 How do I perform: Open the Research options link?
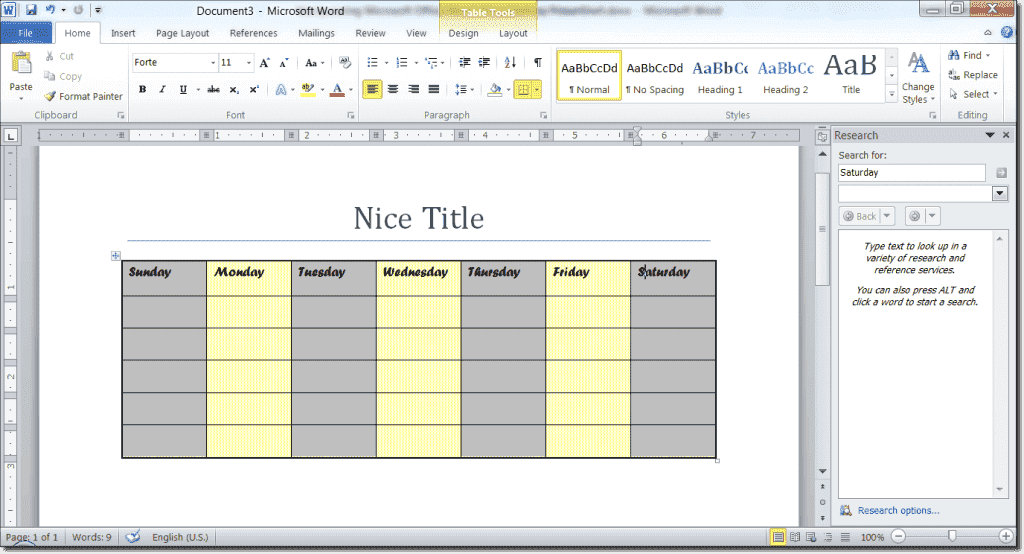tap(899, 511)
